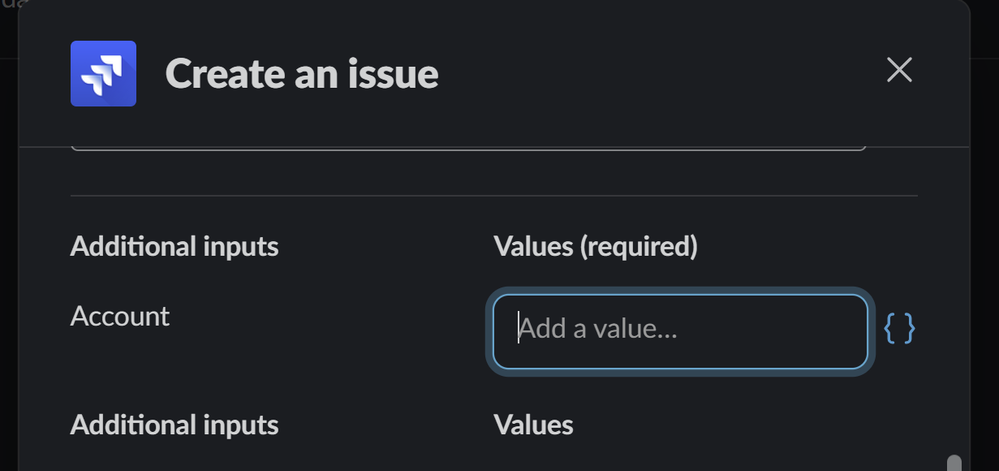Click the dialog's vertical scrollbar thumb

954,463
